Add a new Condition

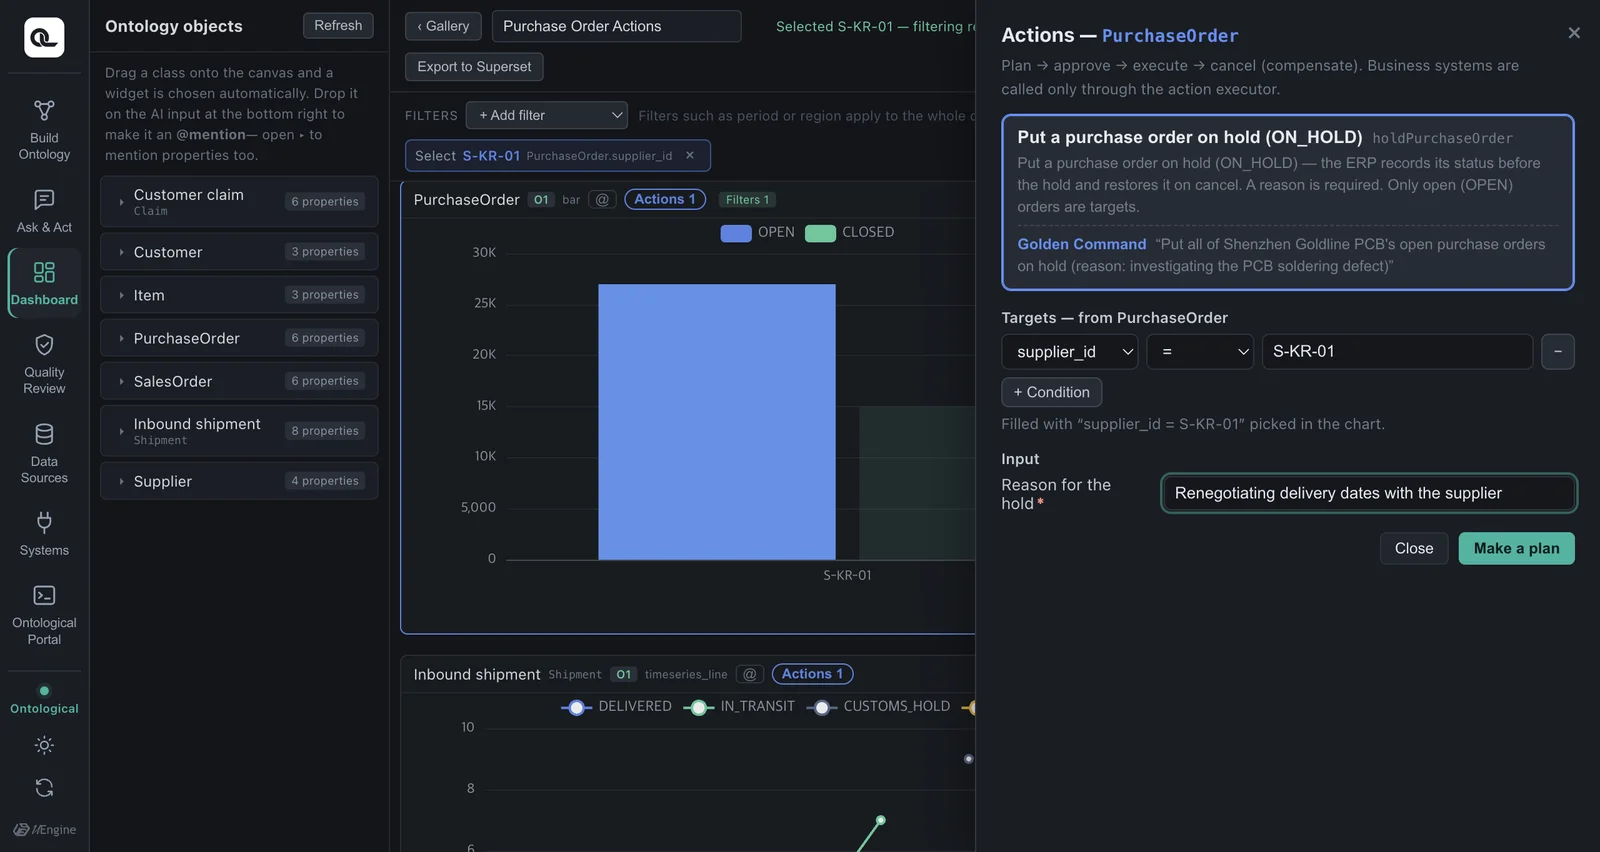pyautogui.click(x=1052, y=392)
